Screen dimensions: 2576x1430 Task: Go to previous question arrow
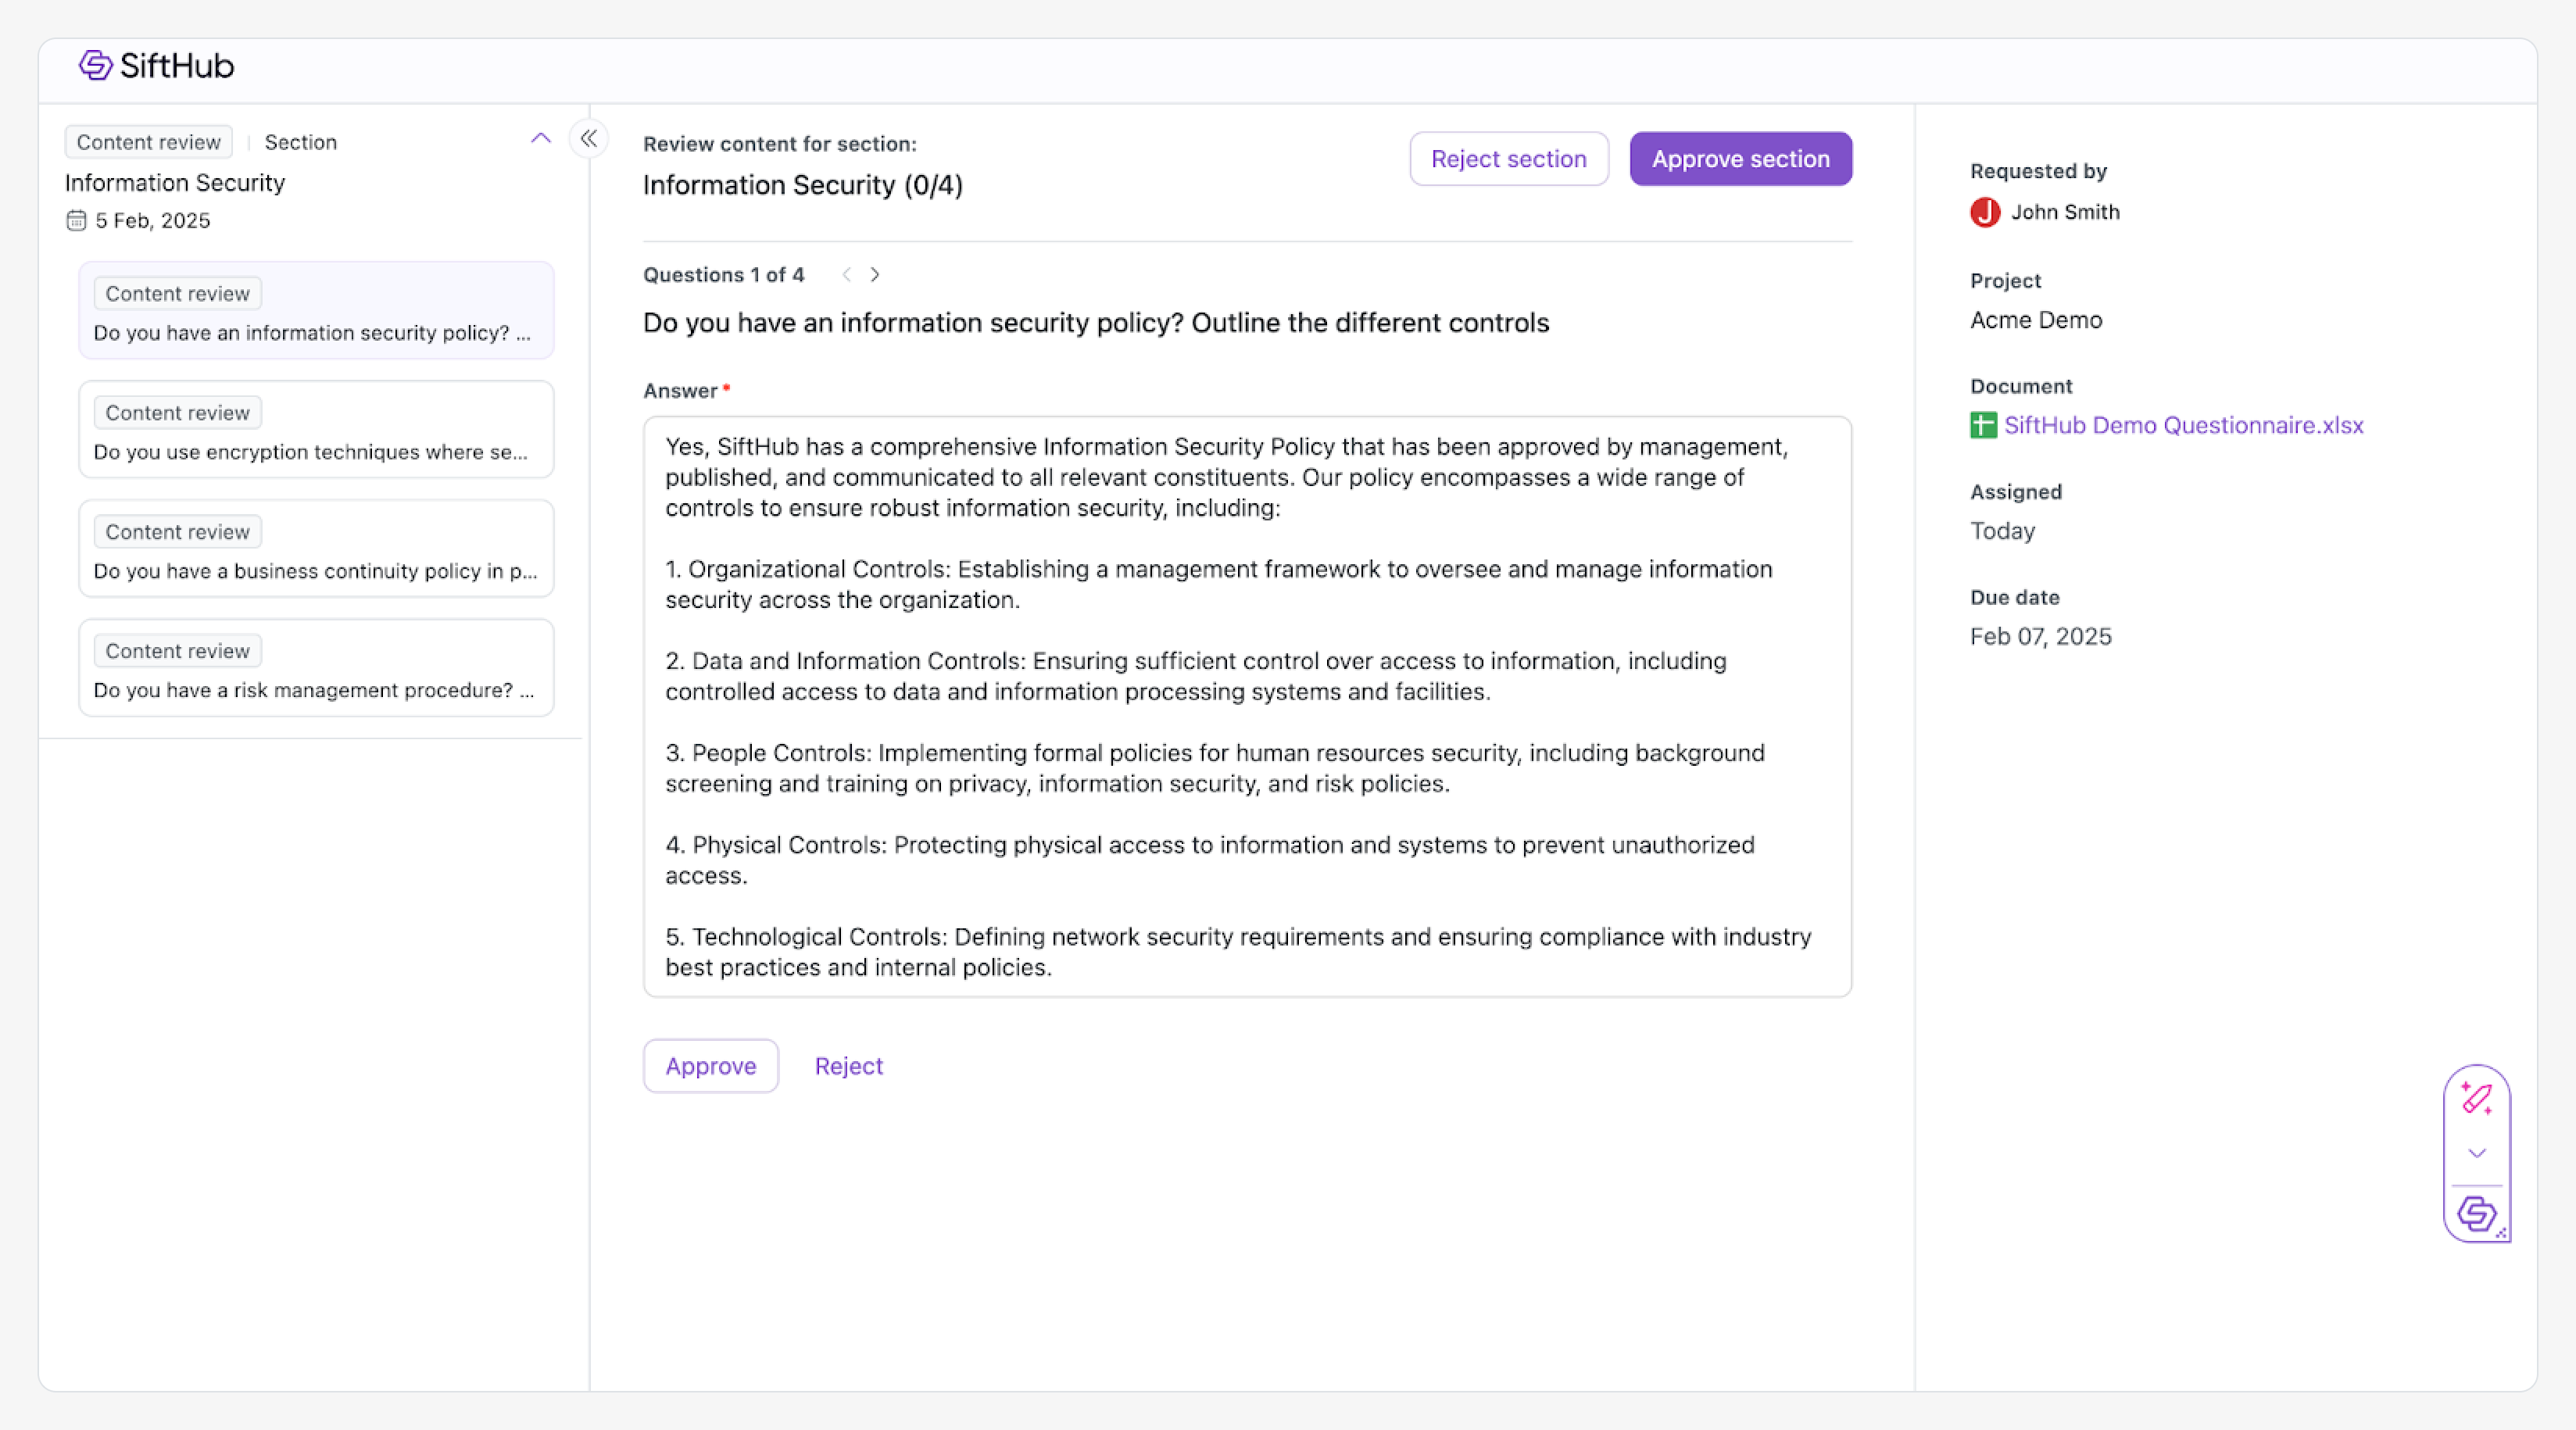pos(847,275)
